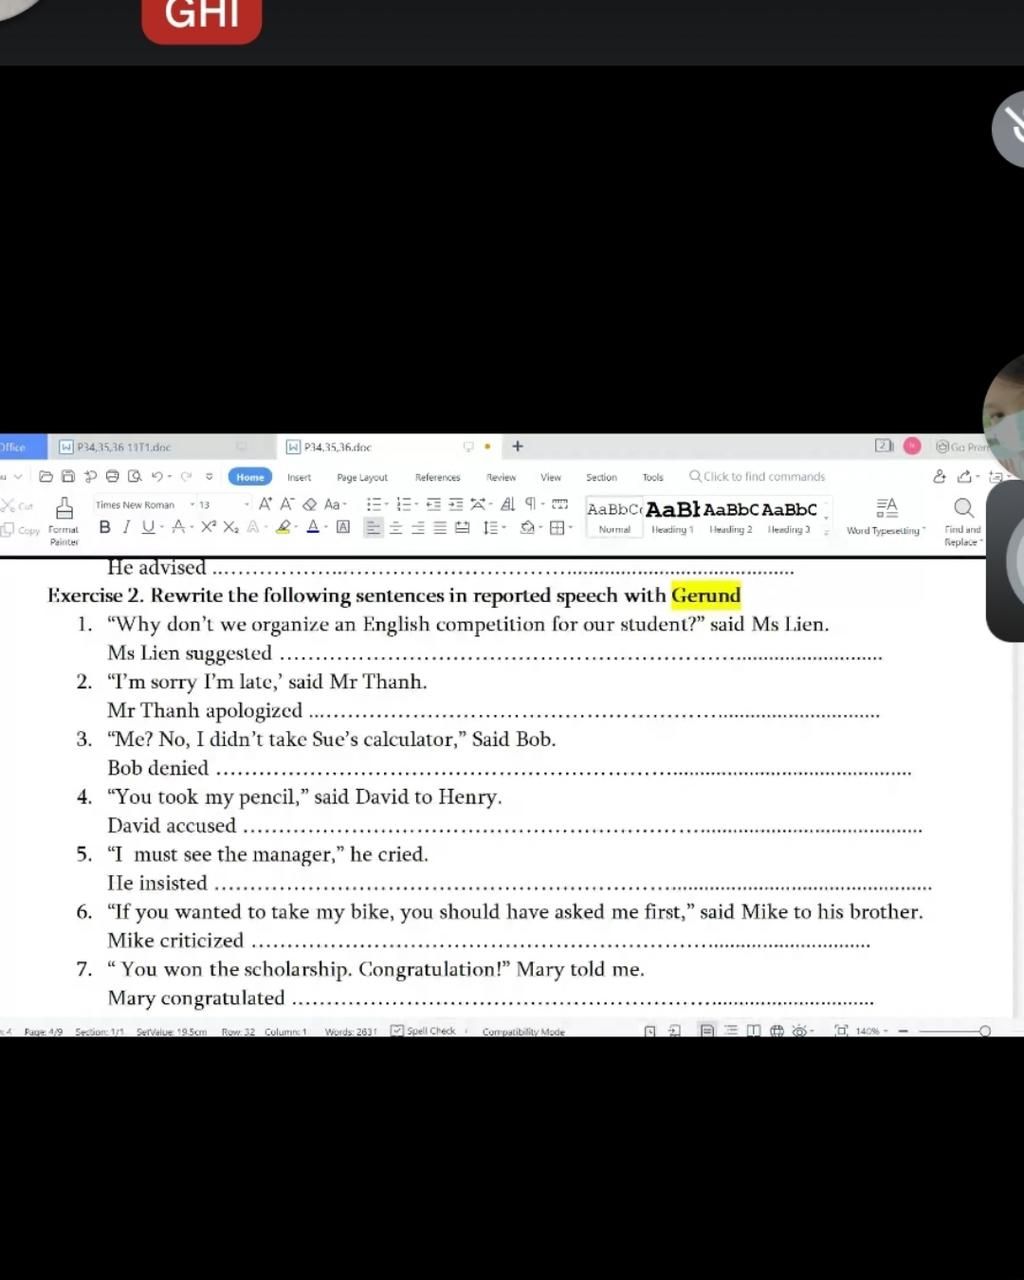This screenshot has width=1024, height=1280.
Task: Pick the font color swatch
Action: [x=313, y=527]
